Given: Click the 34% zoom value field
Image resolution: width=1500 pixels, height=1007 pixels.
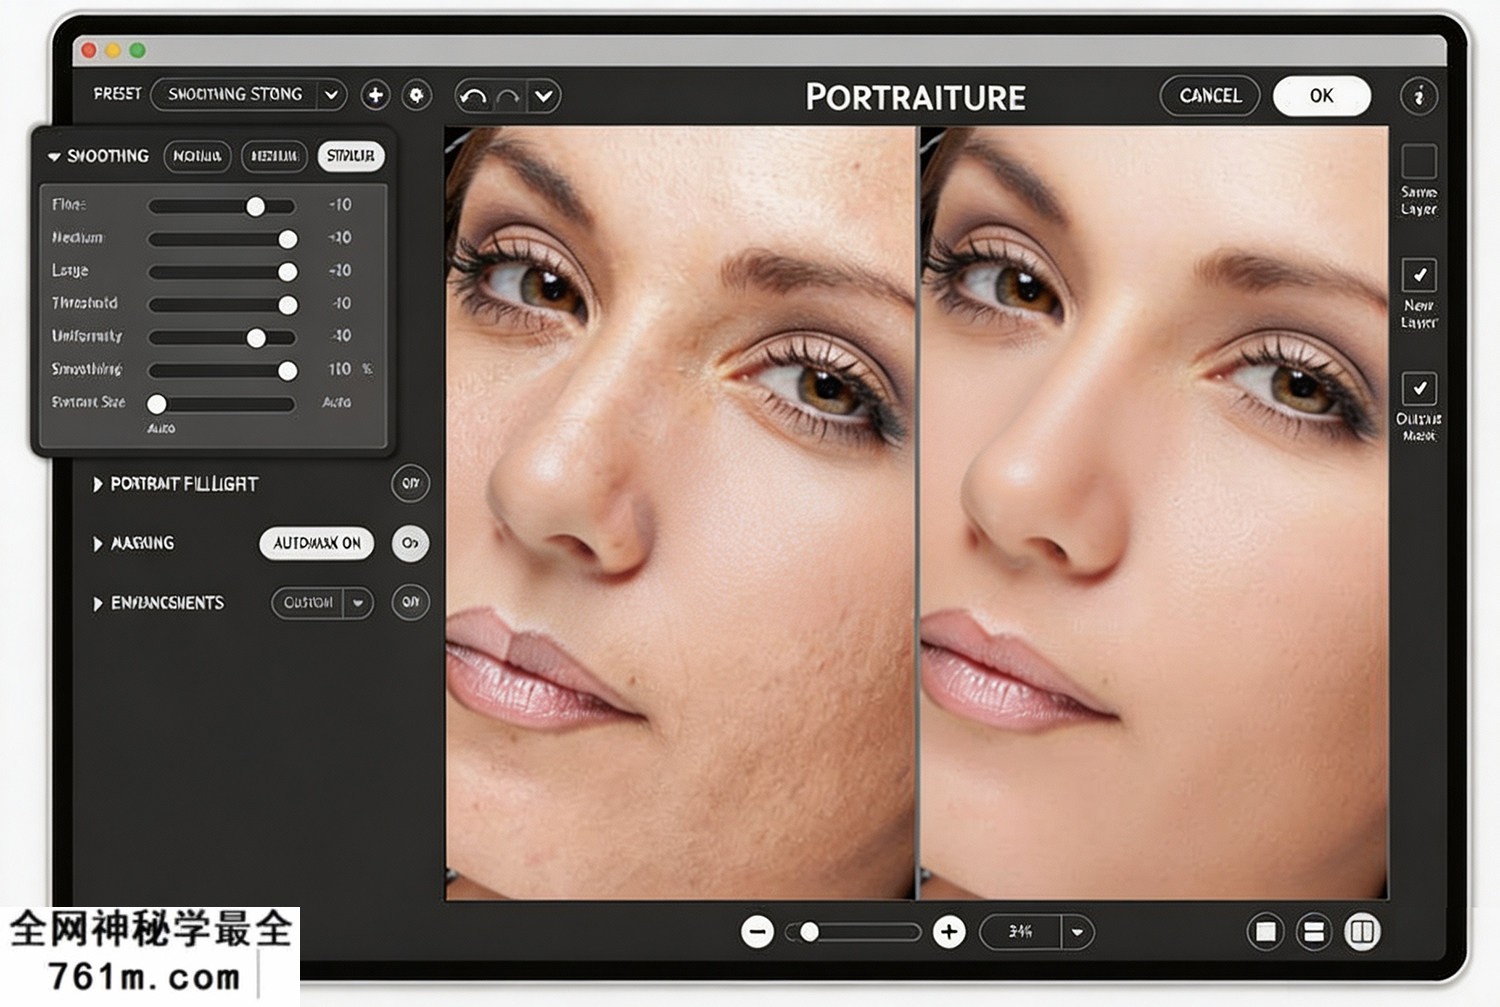Looking at the screenshot, I should coord(1021,932).
